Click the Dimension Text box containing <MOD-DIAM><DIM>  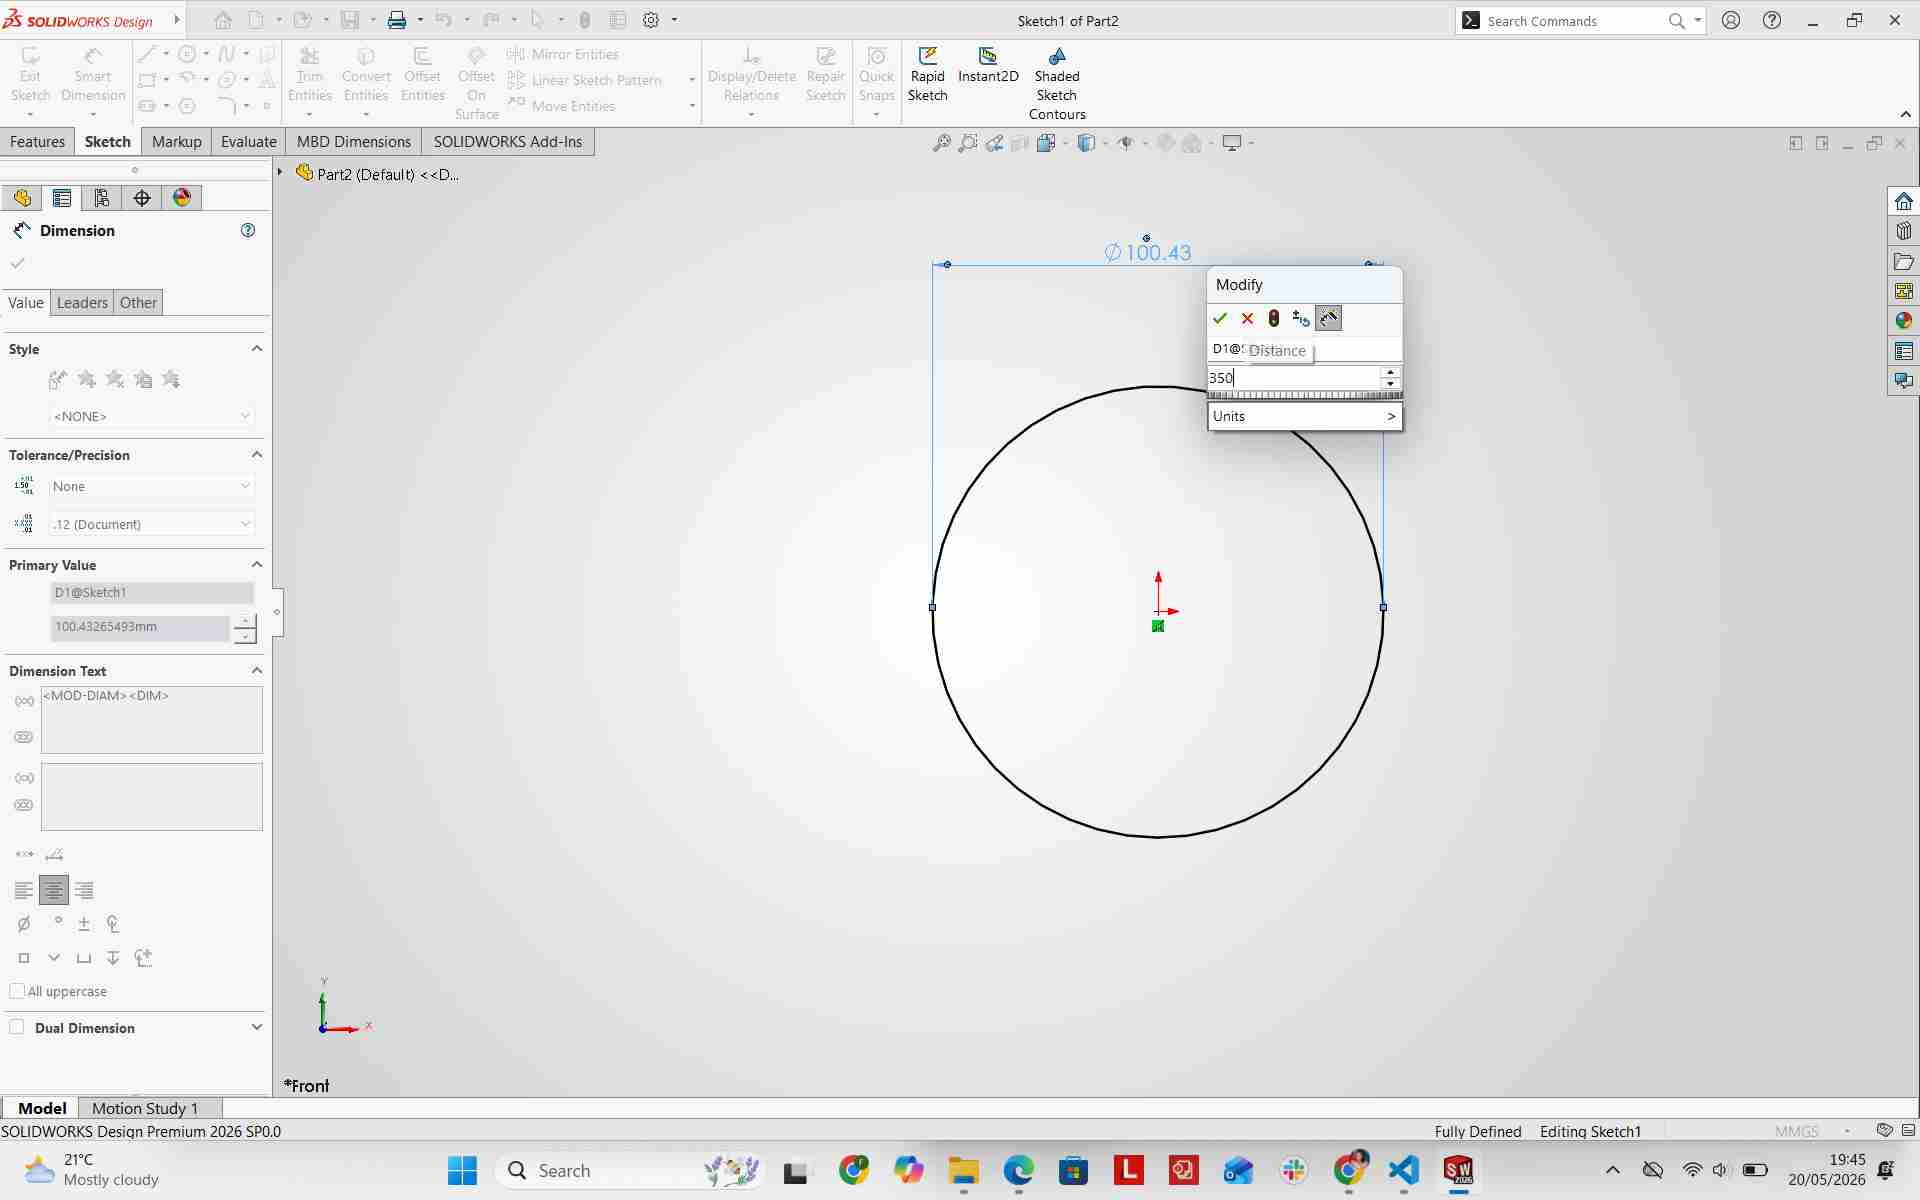click(152, 720)
